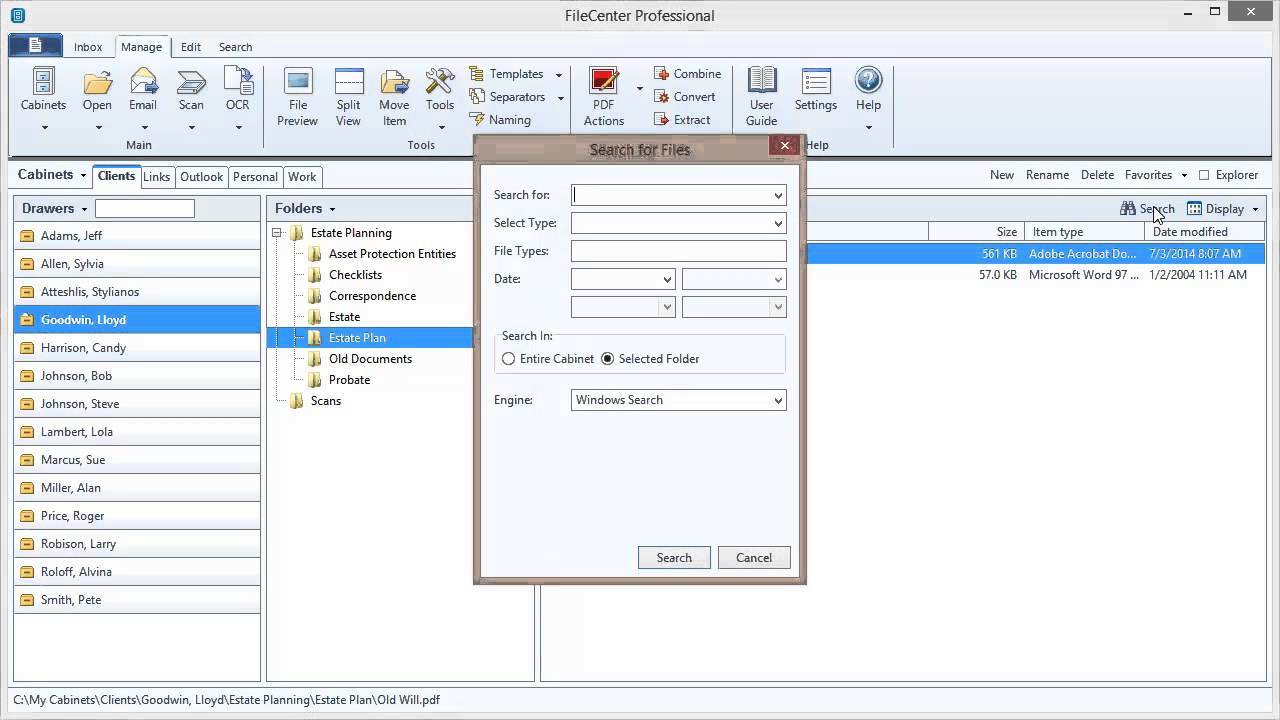Select the Johnson, Bob drawer
The height and width of the screenshot is (720, 1280).
pyautogui.click(x=137, y=376)
